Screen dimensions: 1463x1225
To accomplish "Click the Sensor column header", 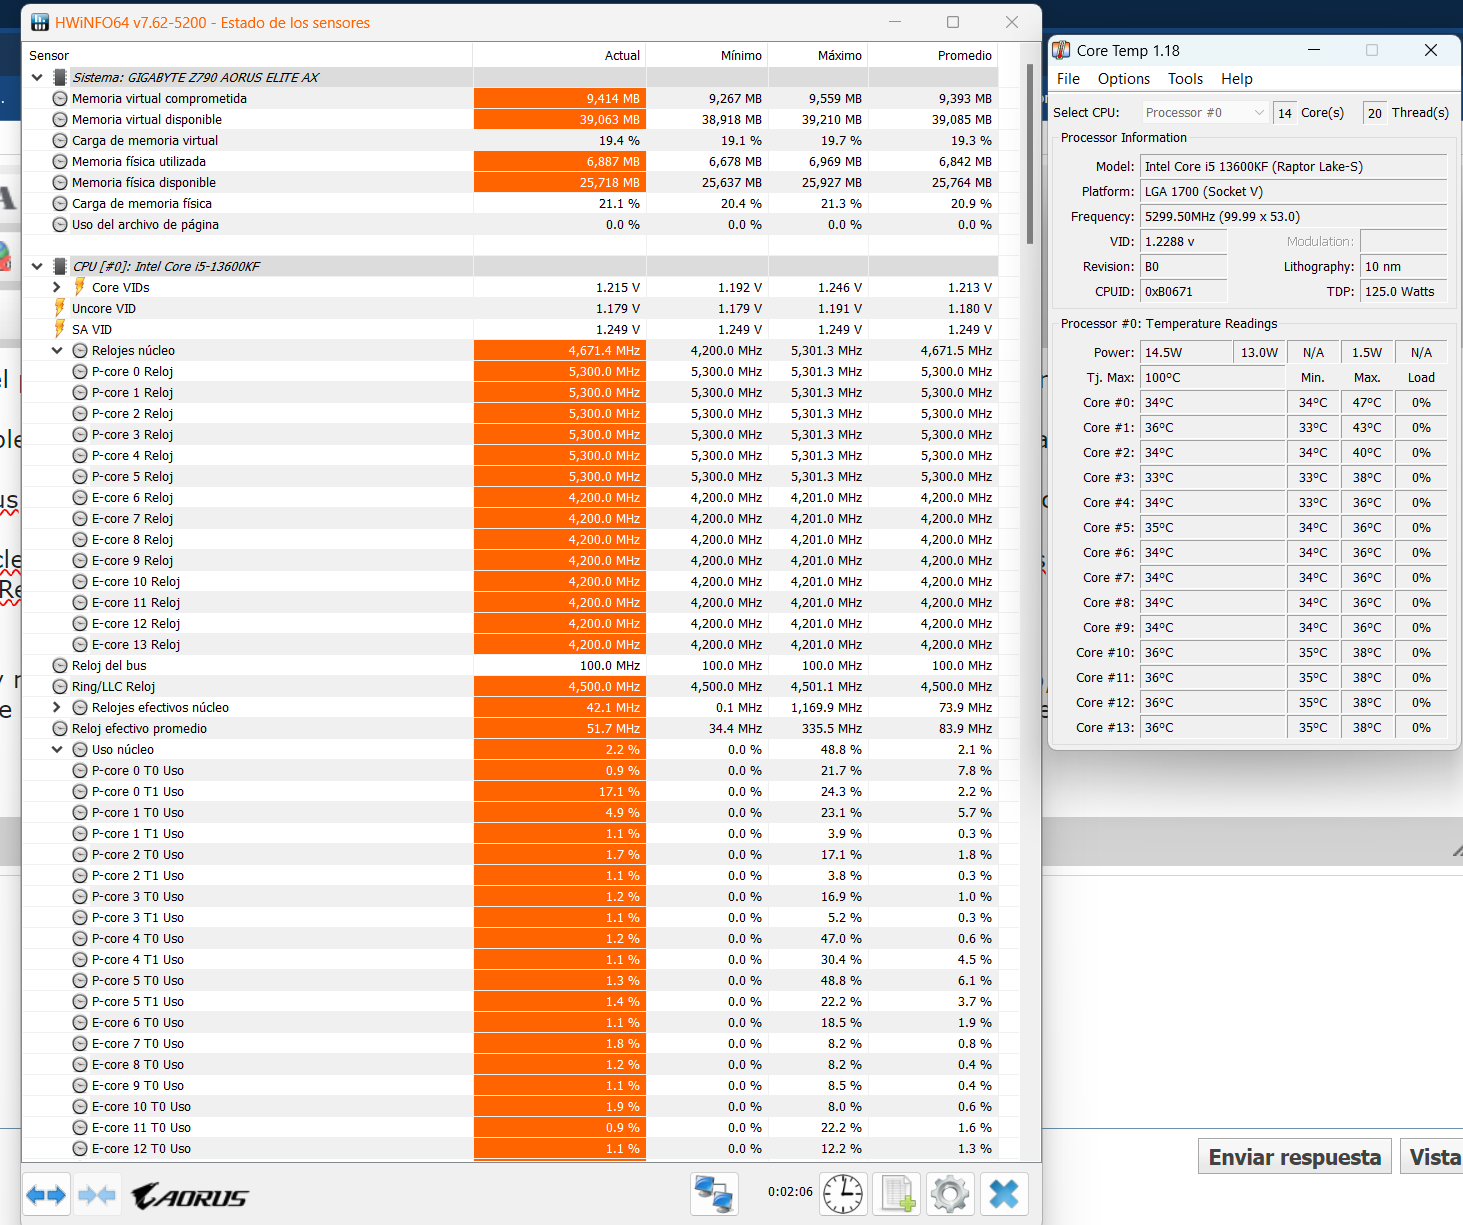I will pos(247,55).
